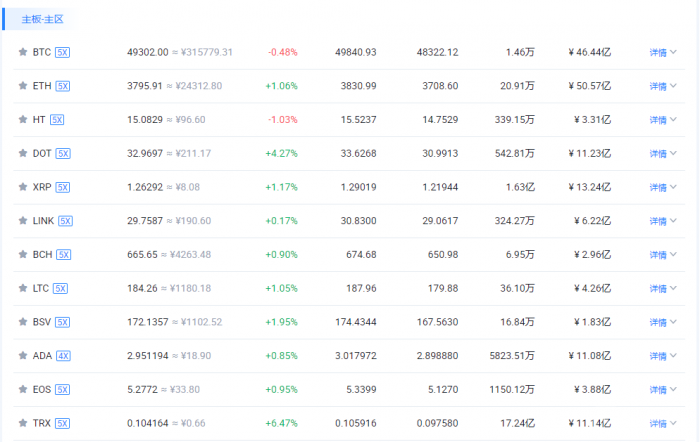
Task: Open the LINK coin name
Action: click(43, 221)
